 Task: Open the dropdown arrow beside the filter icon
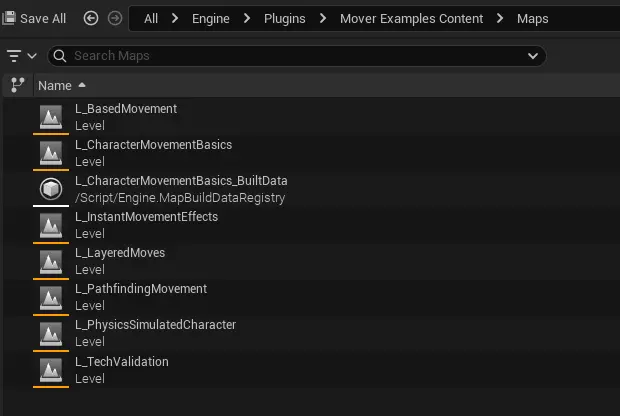[x=32, y=56]
